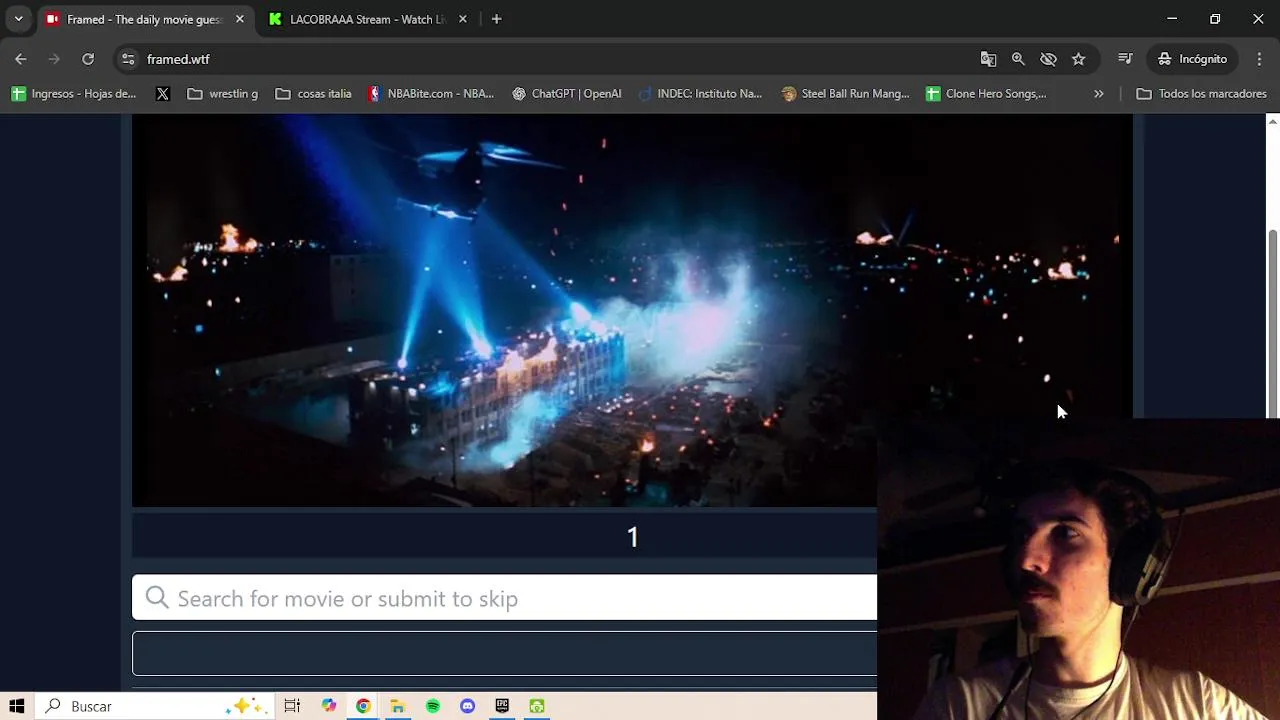This screenshot has width=1280, height=720.
Task: Go forward to the next page
Action: [x=54, y=59]
